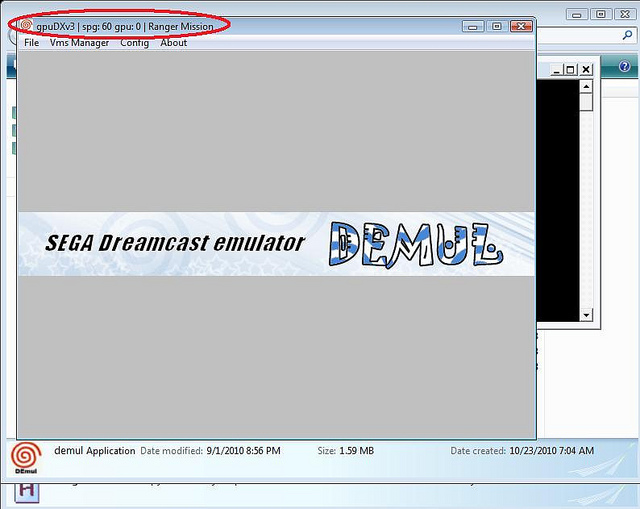This screenshot has height=509, width=640.
Task: Open the Config menu
Action: click(x=134, y=43)
